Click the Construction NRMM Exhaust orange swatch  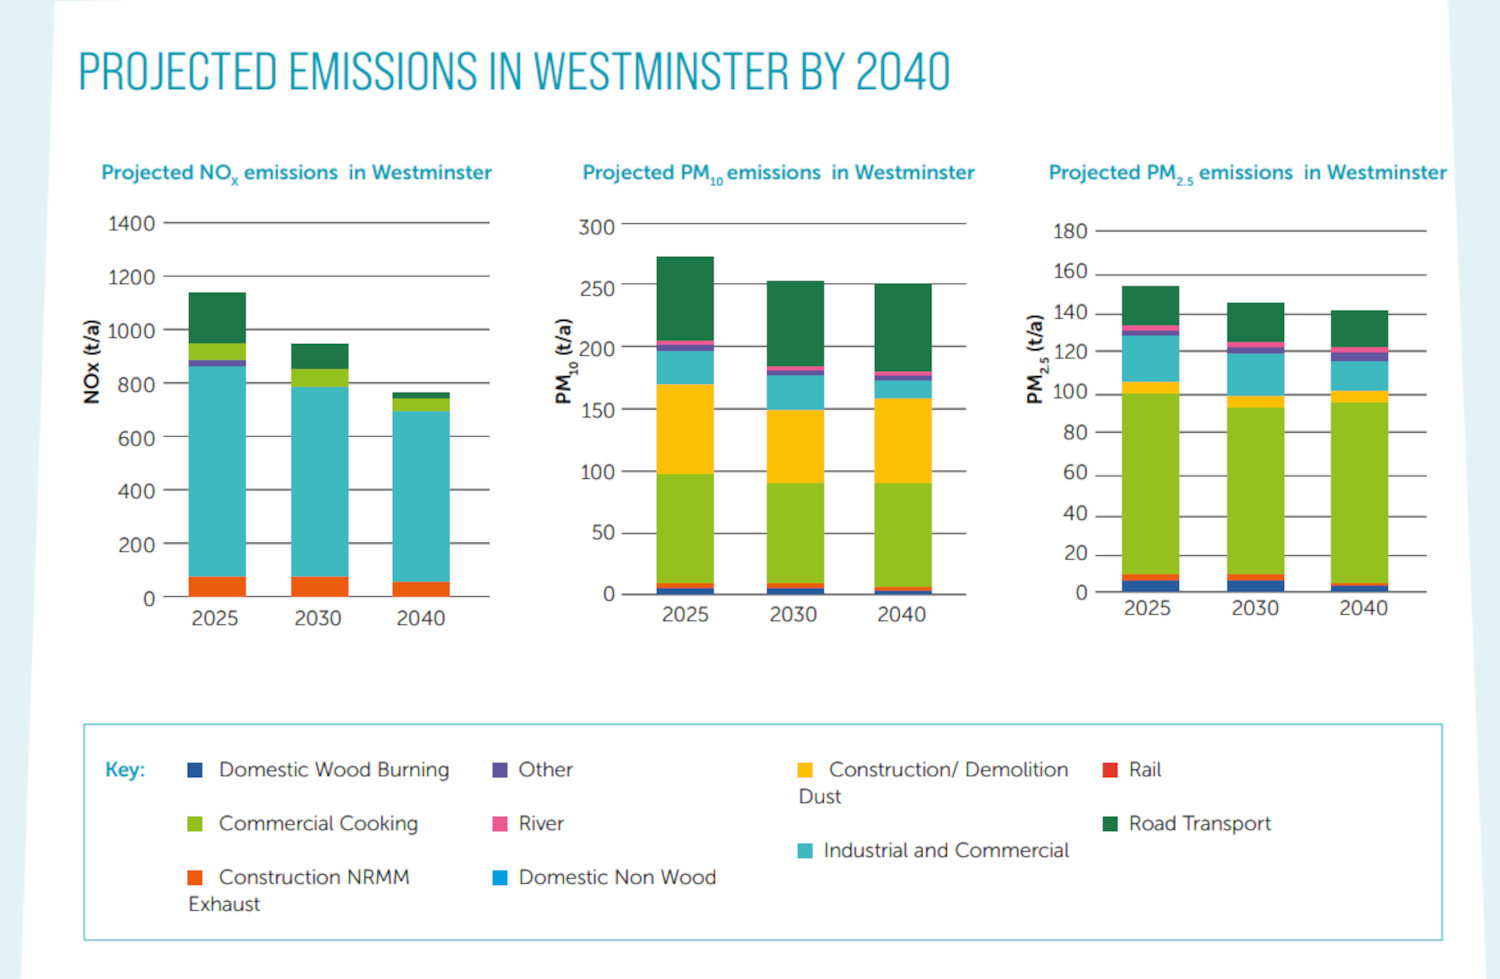point(195,878)
